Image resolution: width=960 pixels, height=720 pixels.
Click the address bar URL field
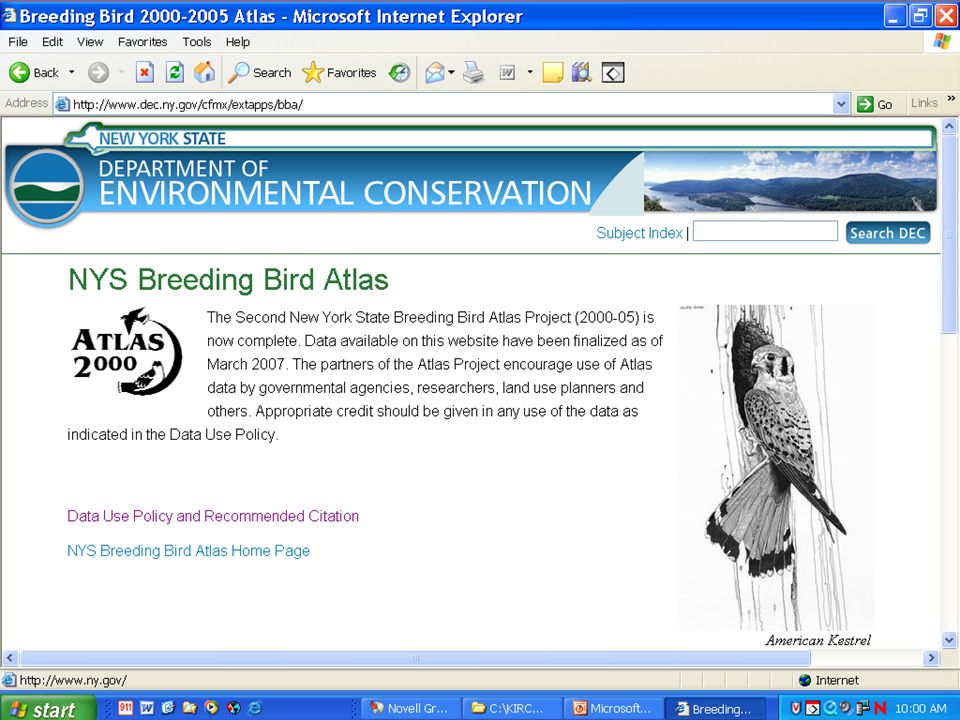tap(444, 104)
